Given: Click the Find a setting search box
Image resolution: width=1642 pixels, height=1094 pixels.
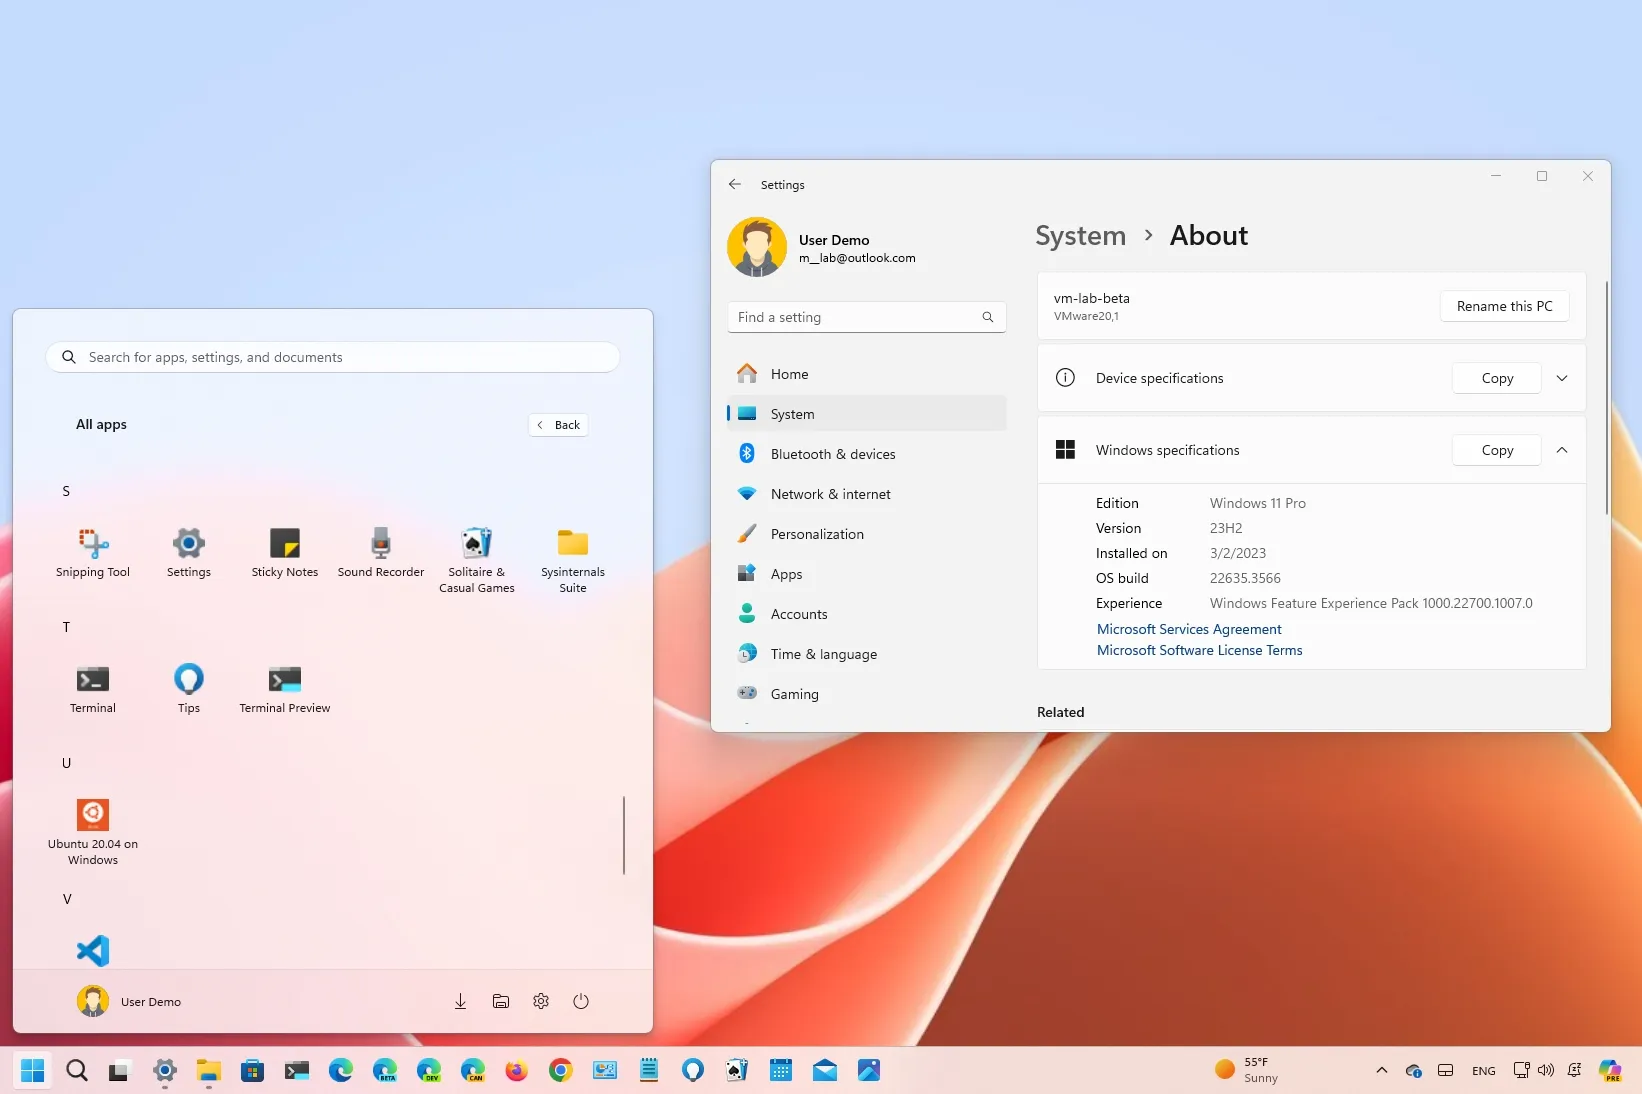Looking at the screenshot, I should point(866,317).
